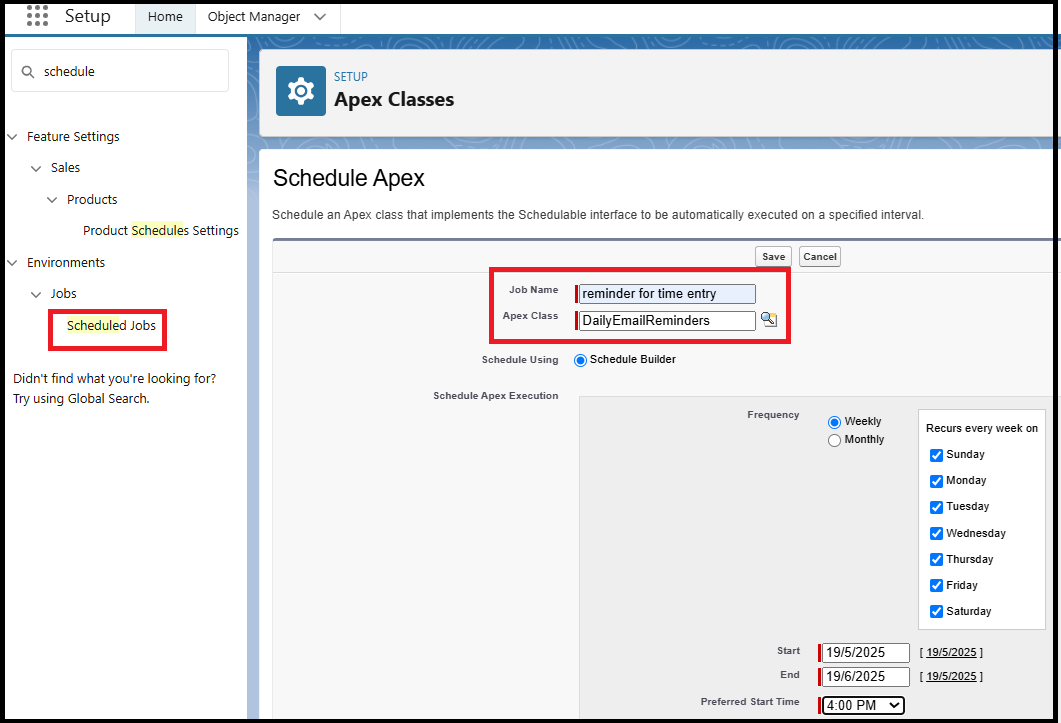Switch to the Object Manager tab
This screenshot has height=723, width=1061.
click(254, 17)
